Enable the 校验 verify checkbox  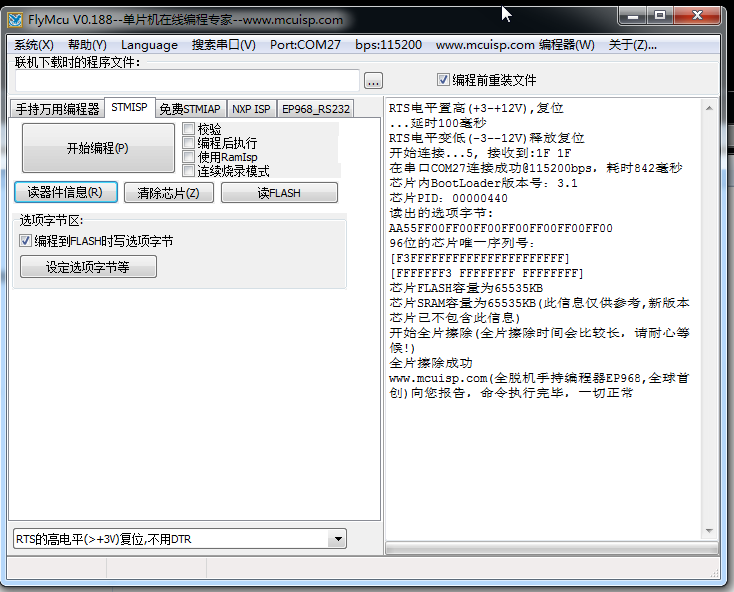pyautogui.click(x=189, y=129)
